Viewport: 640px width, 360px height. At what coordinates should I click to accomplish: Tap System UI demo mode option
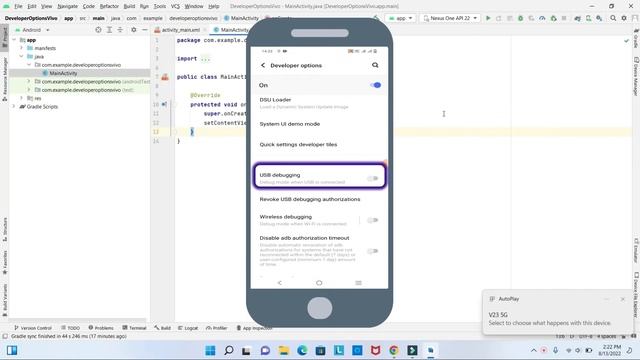pos(290,124)
